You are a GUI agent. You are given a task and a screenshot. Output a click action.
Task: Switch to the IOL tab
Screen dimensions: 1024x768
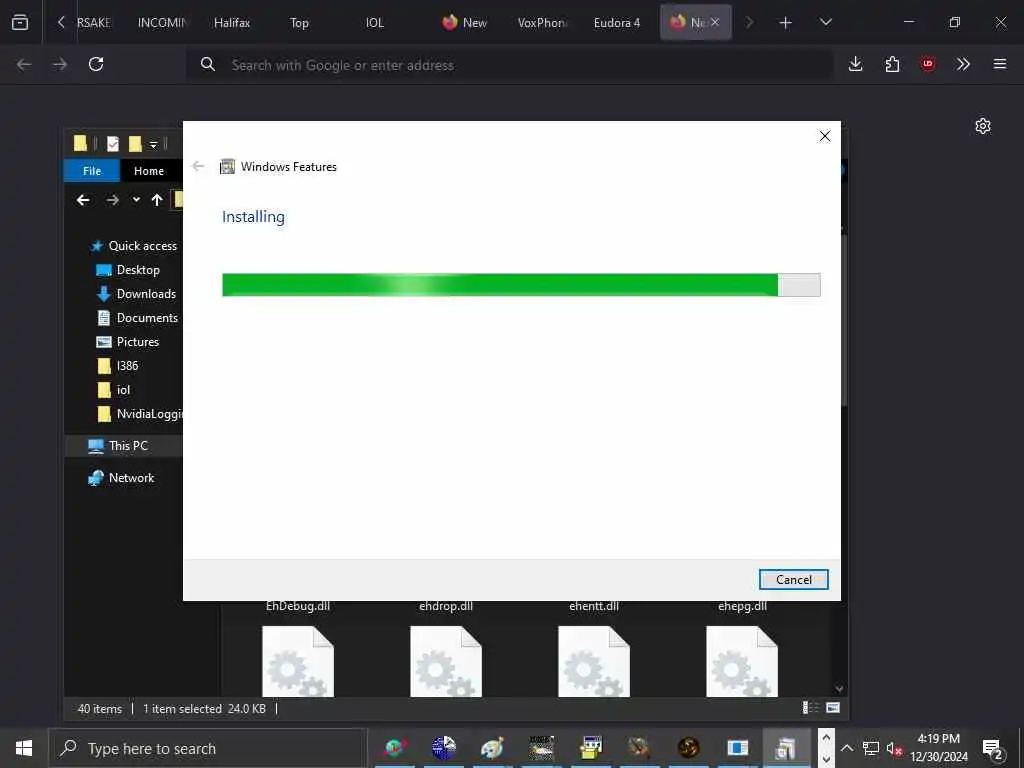tap(375, 23)
